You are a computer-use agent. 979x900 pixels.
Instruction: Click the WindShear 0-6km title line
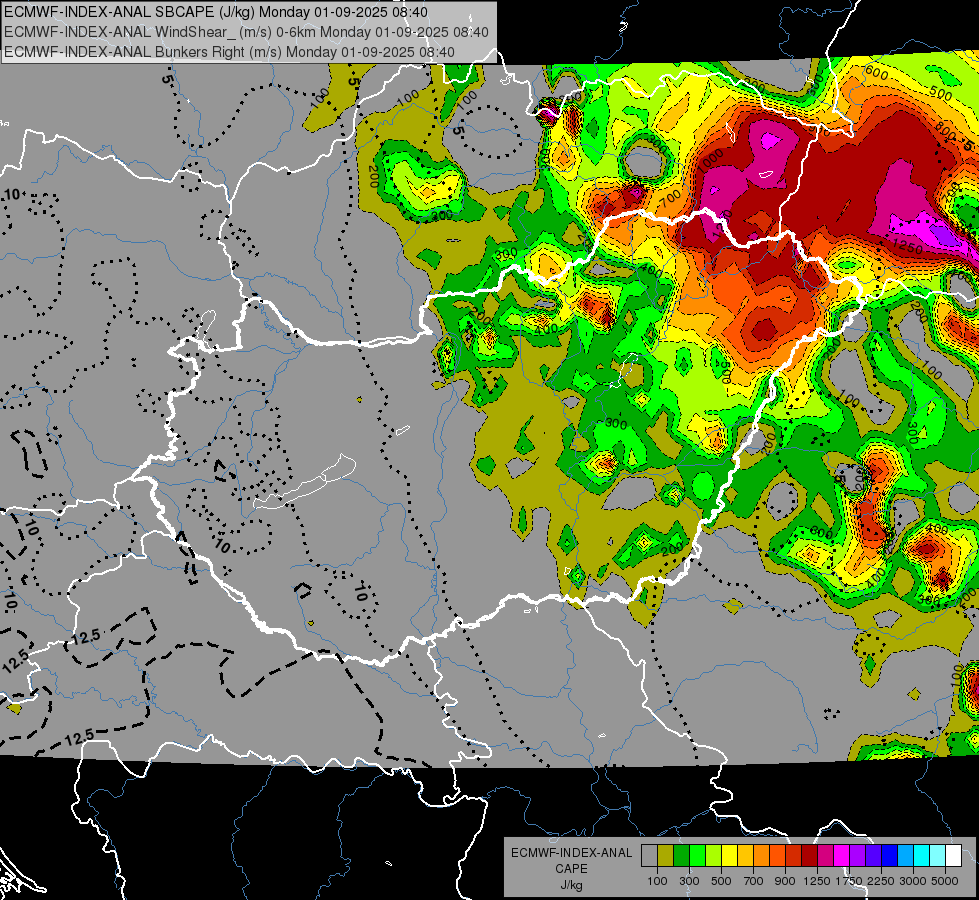point(247,32)
